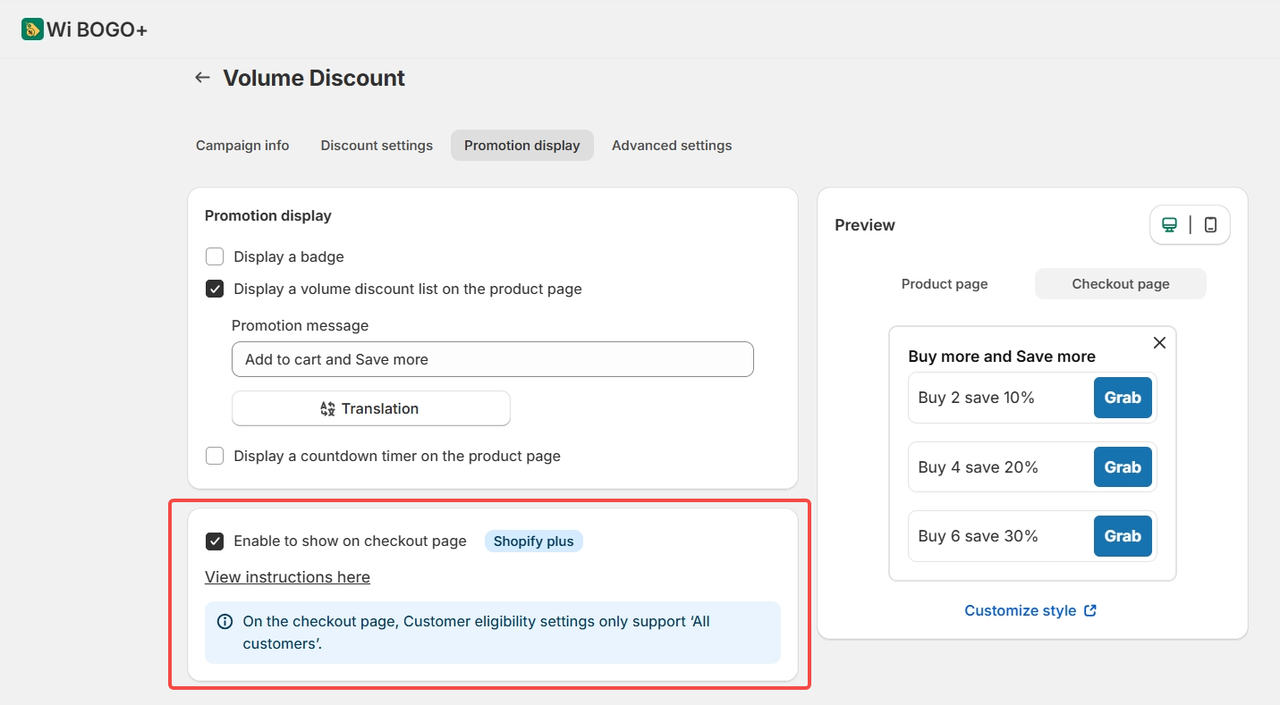Image resolution: width=1280 pixels, height=705 pixels.
Task: Click the Translation button
Action: coord(371,408)
